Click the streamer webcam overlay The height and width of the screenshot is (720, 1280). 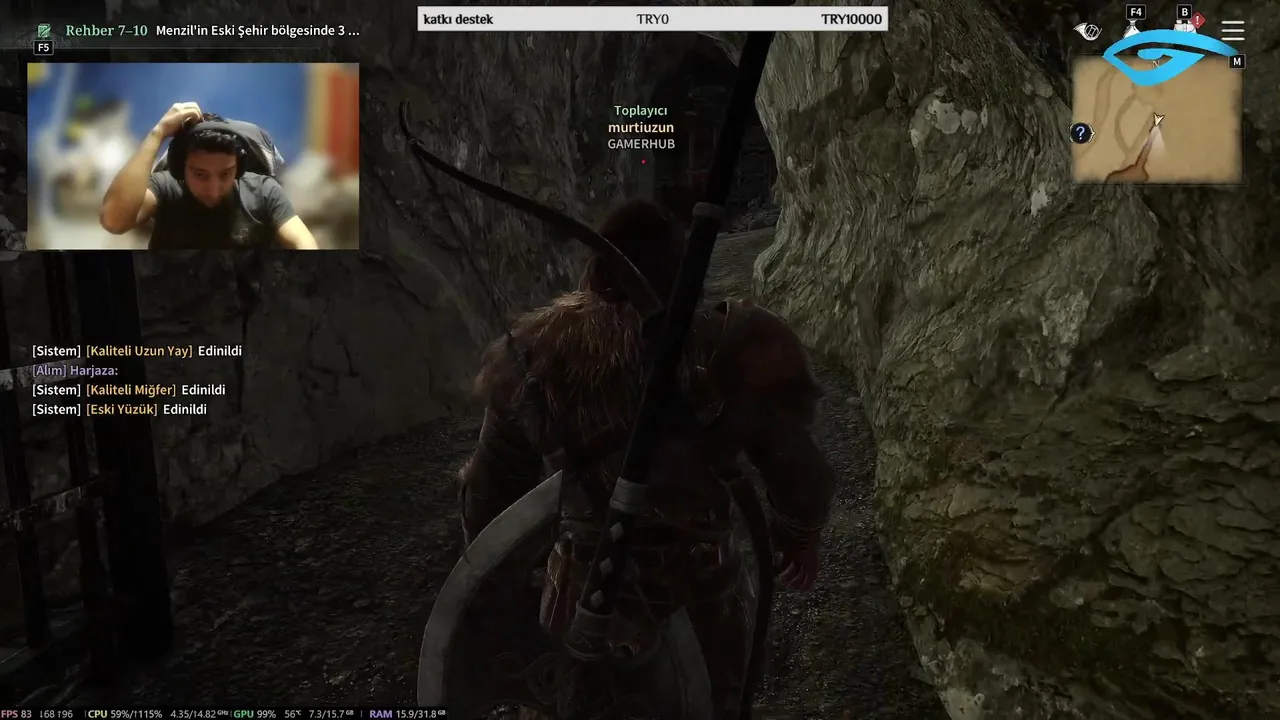pyautogui.click(x=193, y=156)
